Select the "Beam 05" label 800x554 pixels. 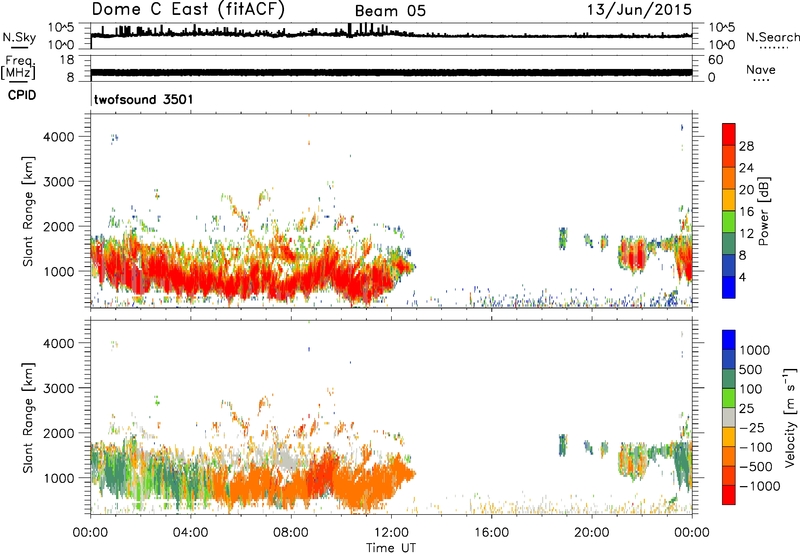[x=390, y=11]
